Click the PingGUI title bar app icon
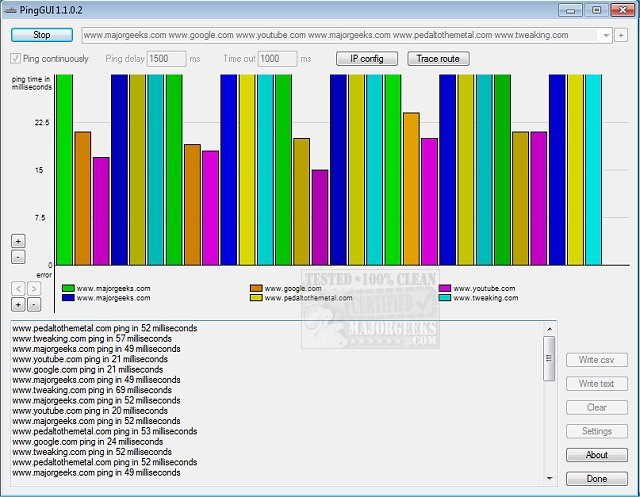Image resolution: width=640 pixels, height=497 pixels. tap(10, 10)
